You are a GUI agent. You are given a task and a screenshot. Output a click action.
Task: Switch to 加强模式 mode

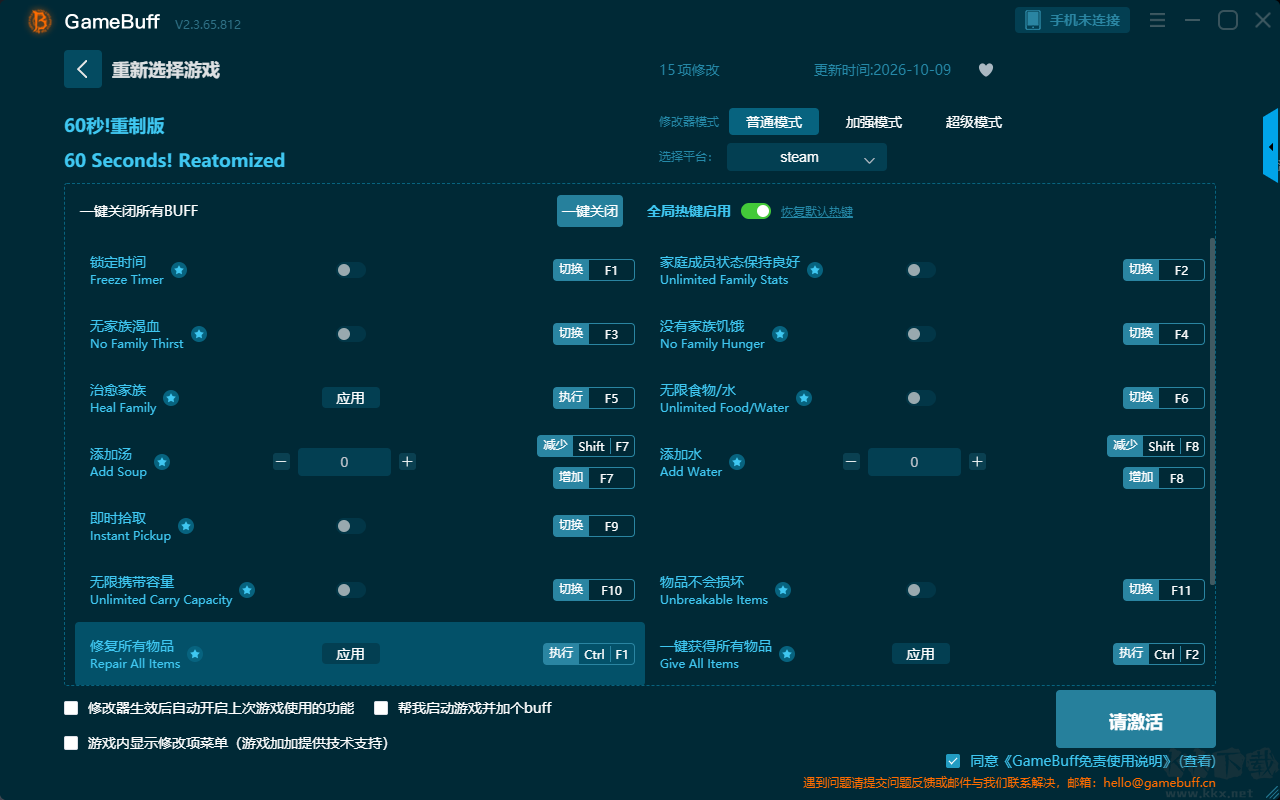[874, 122]
